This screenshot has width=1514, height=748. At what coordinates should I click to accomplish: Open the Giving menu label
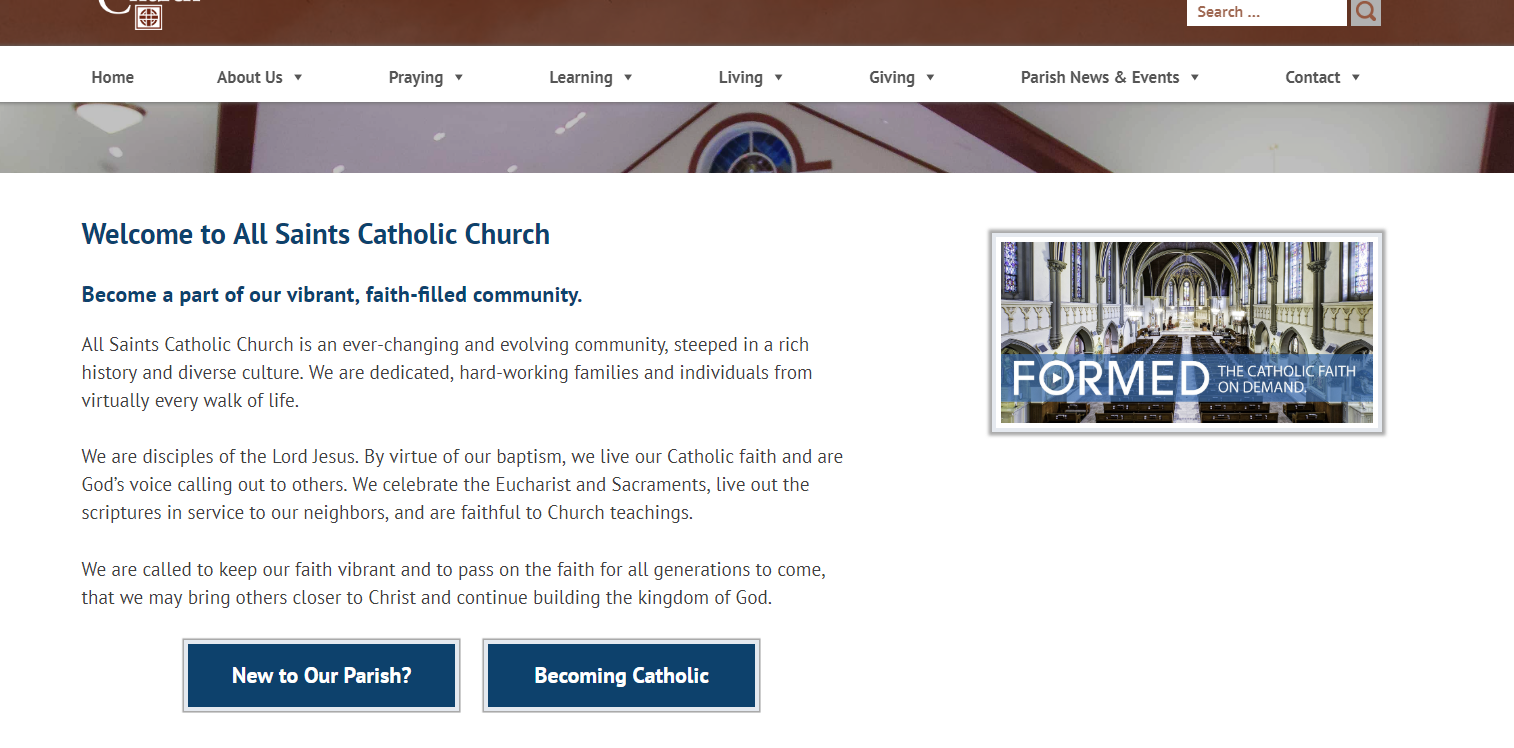pyautogui.click(x=891, y=77)
